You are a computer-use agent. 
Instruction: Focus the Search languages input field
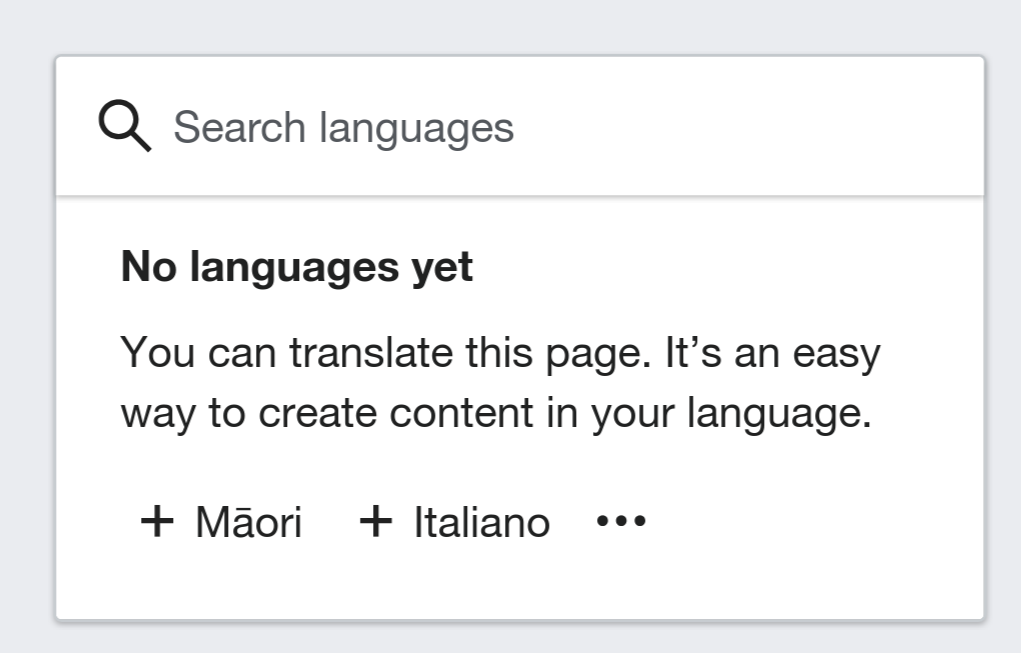click(x=520, y=126)
